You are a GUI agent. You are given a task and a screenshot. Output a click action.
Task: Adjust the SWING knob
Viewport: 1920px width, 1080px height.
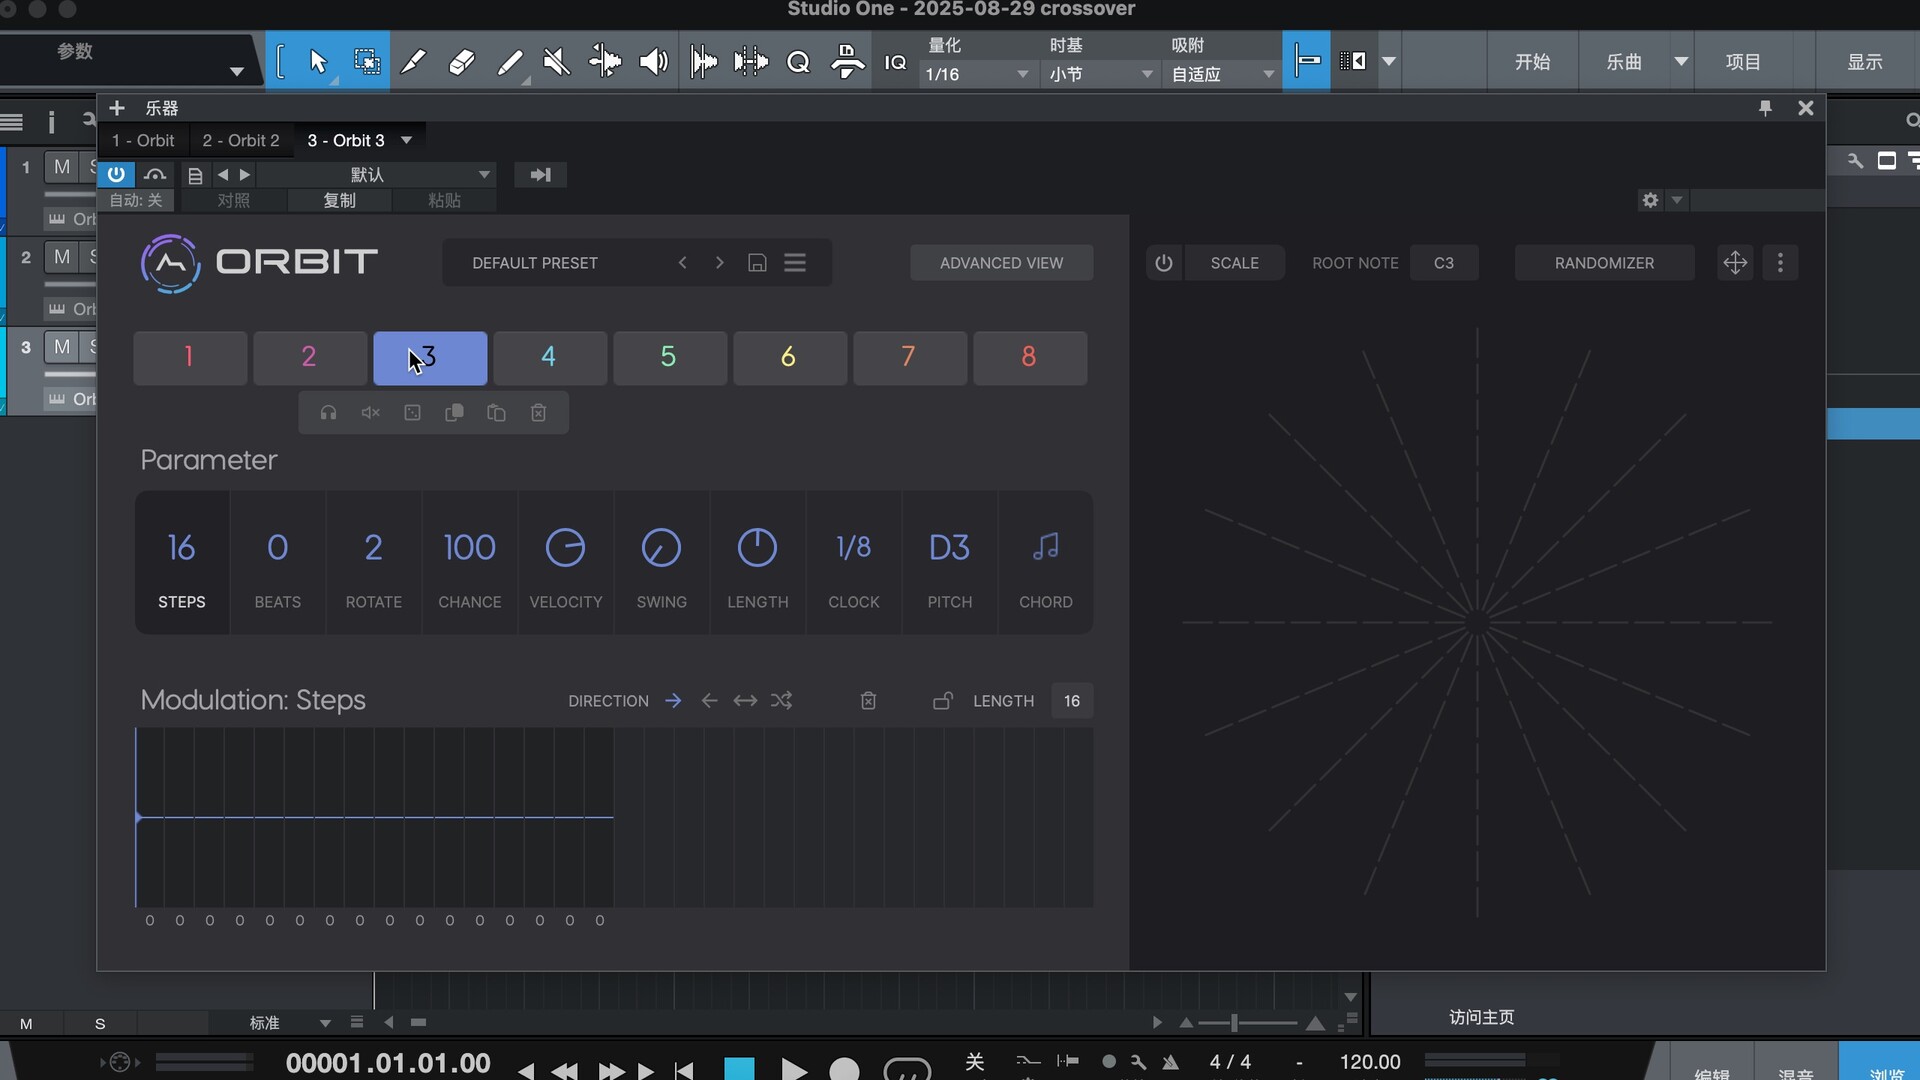coord(661,547)
